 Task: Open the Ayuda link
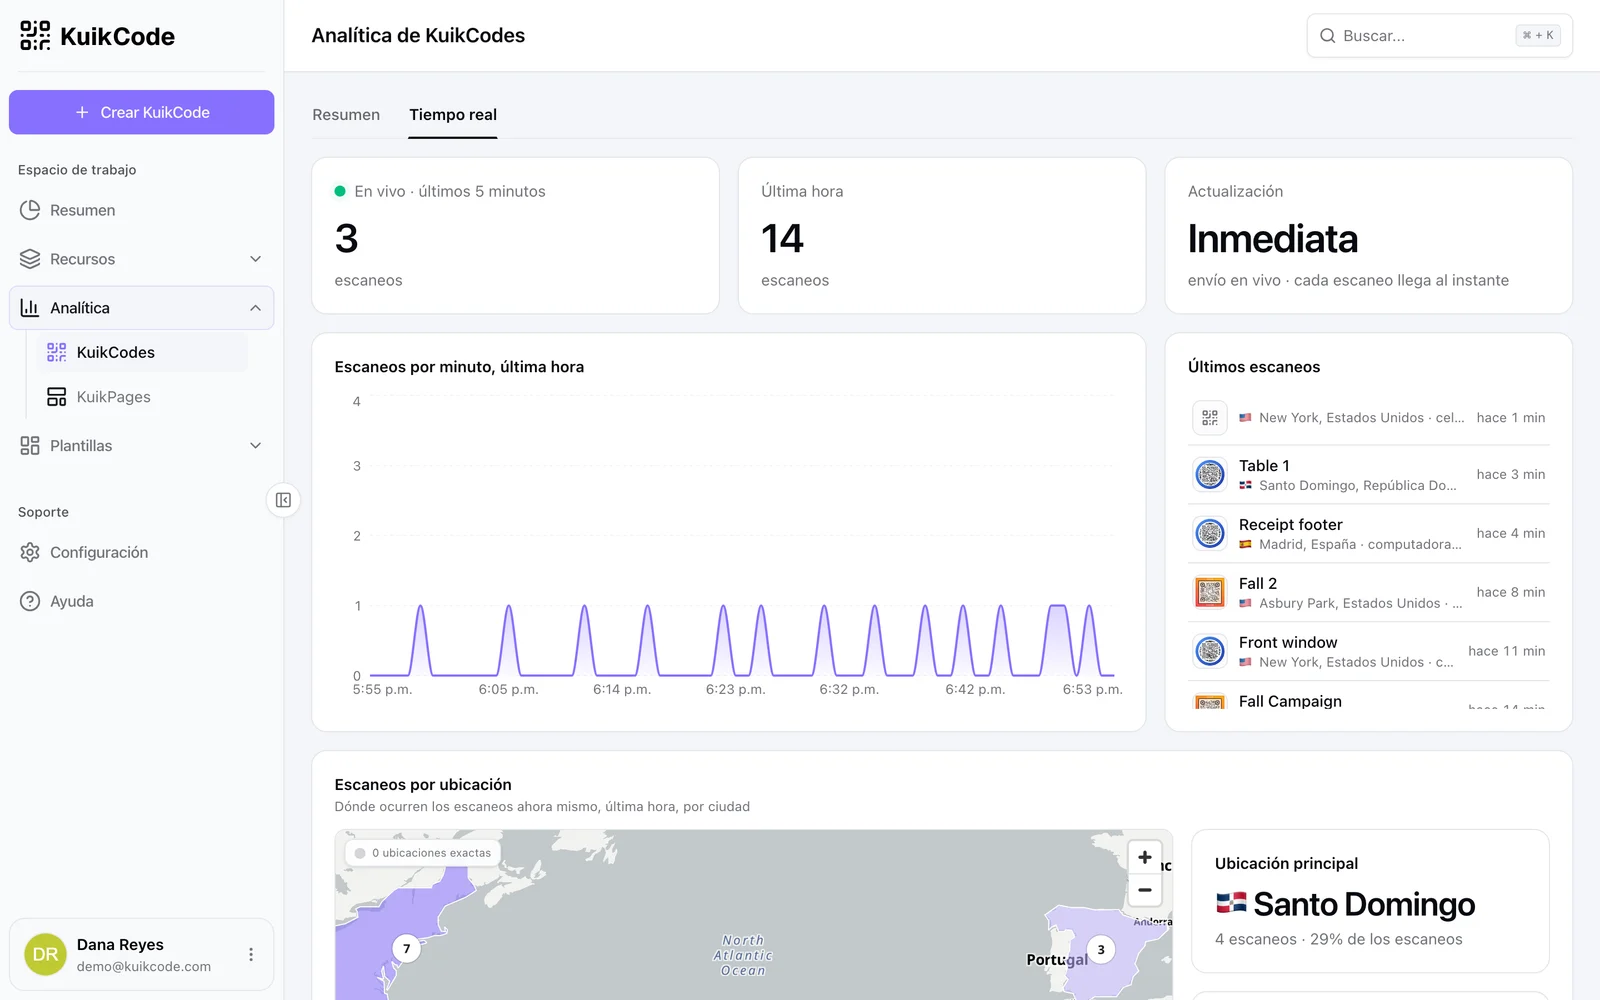click(x=142, y=601)
